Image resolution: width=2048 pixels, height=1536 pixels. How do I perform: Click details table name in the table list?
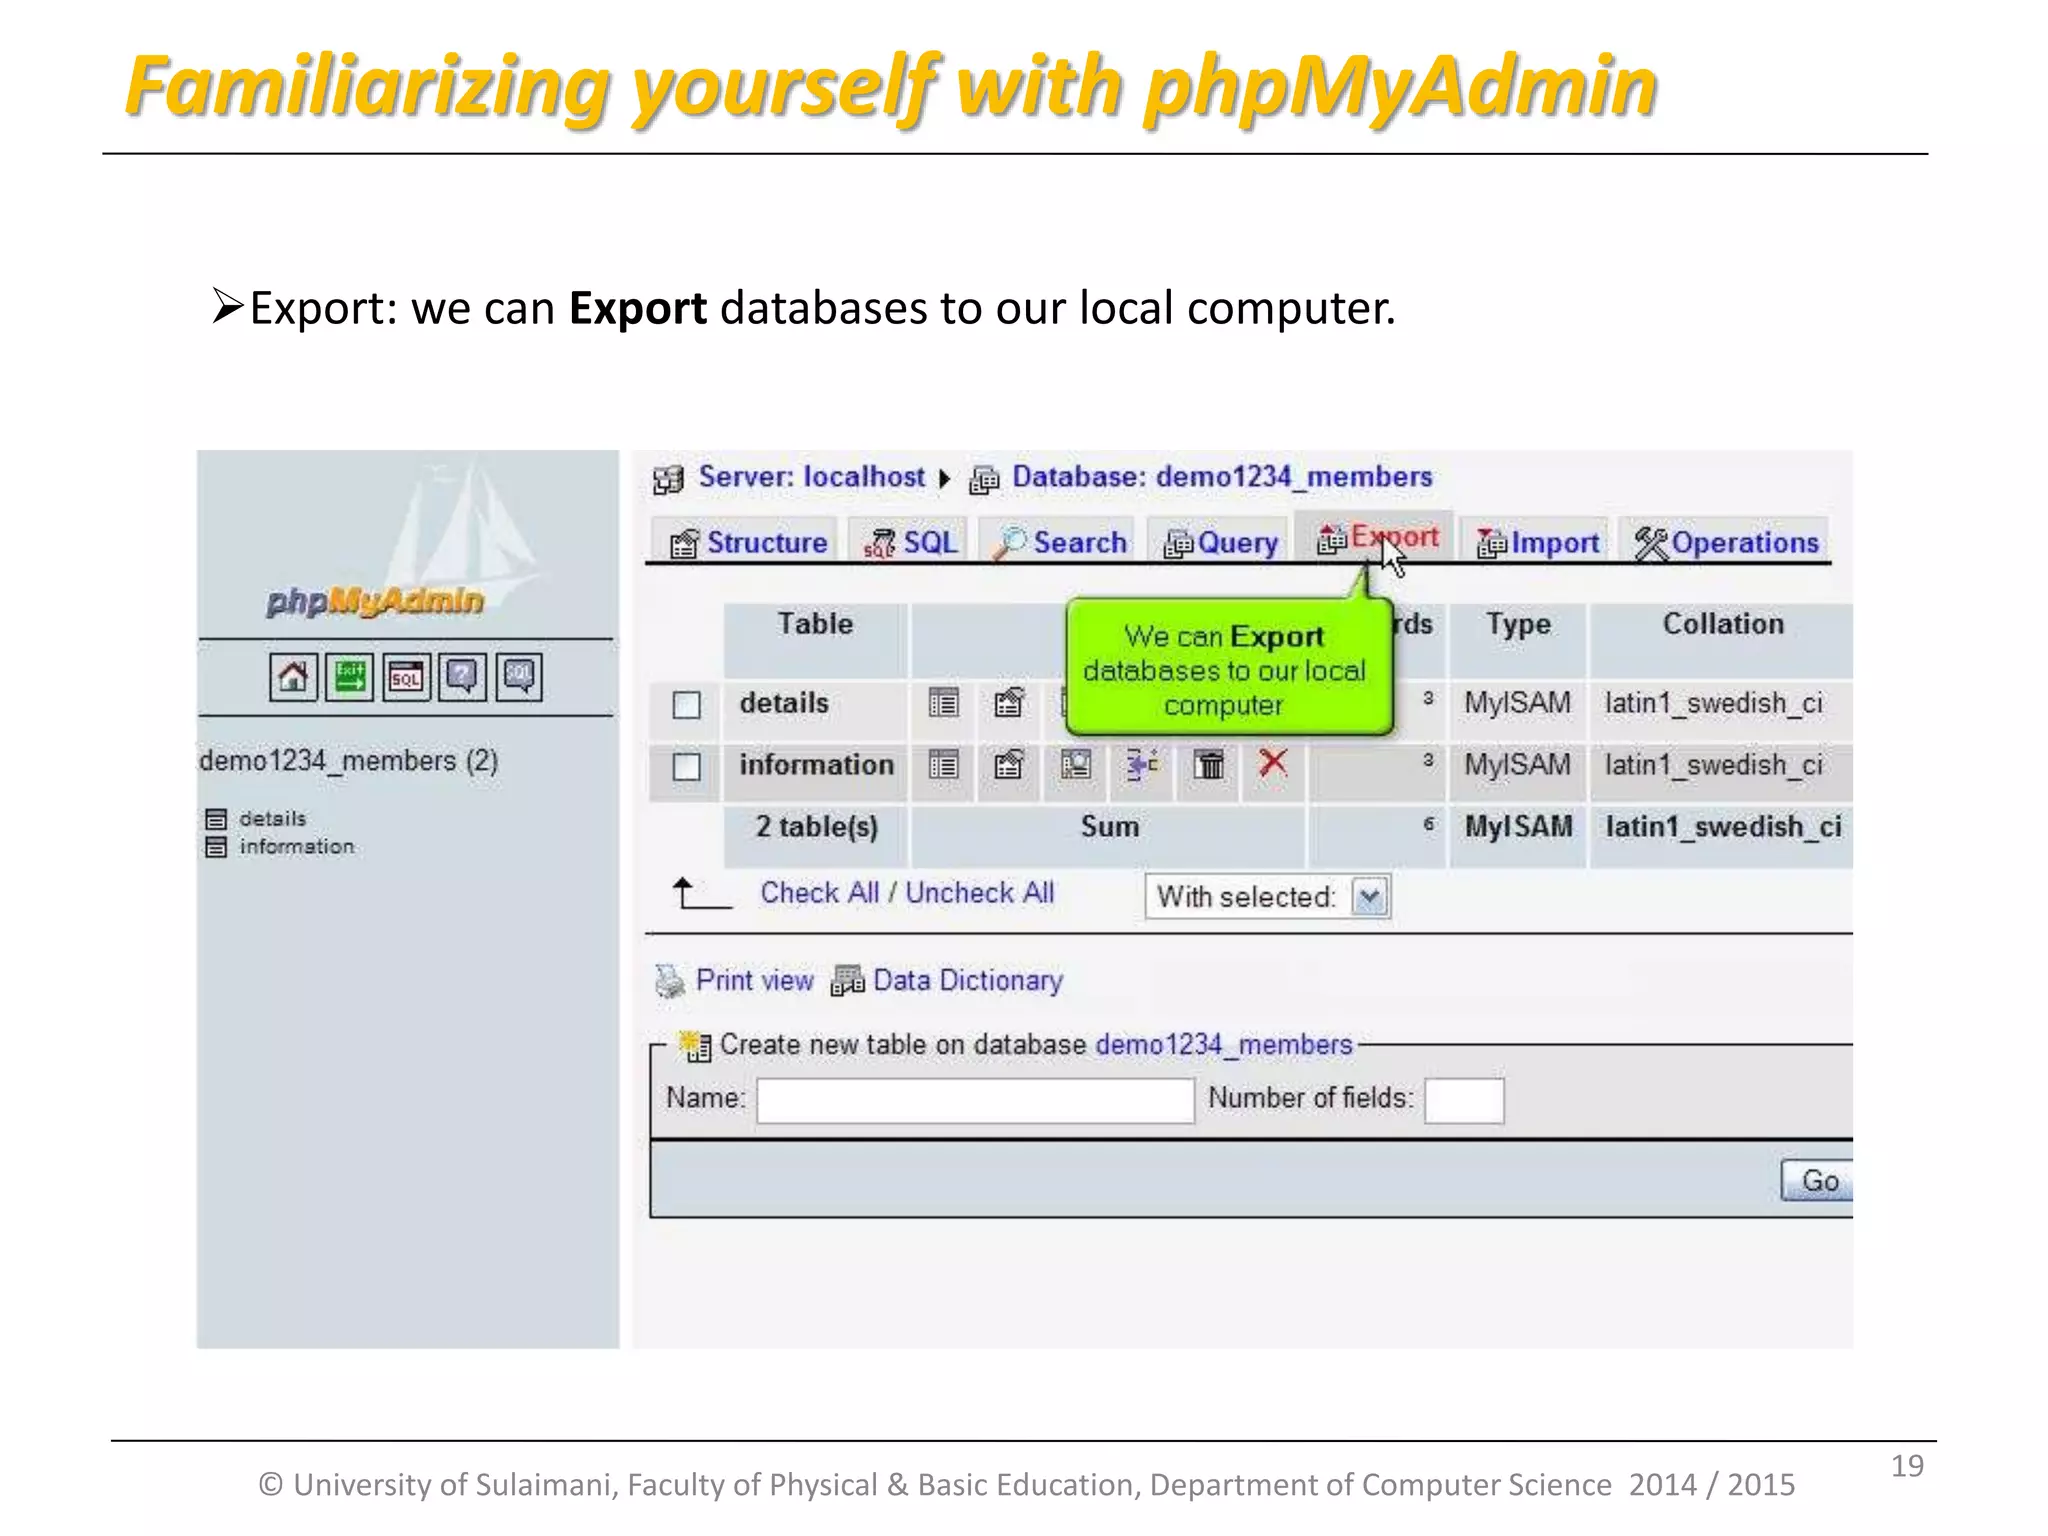coord(784,703)
